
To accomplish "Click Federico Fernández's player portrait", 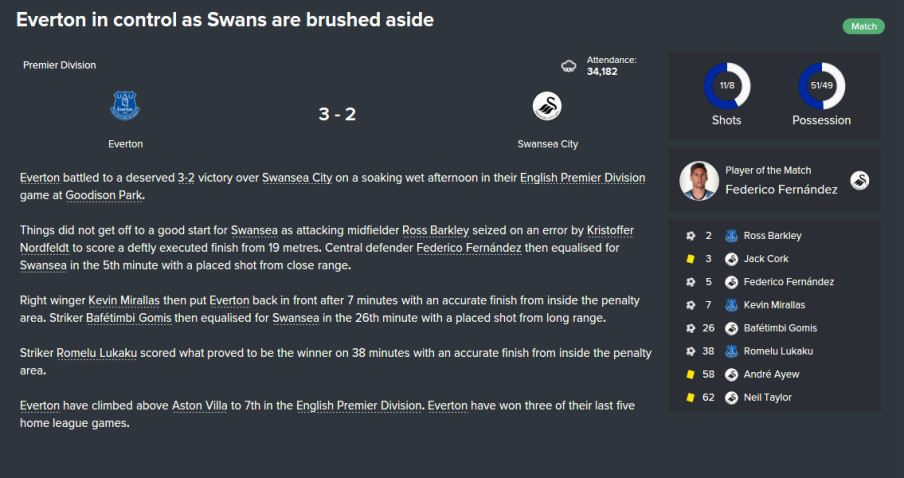I will (x=699, y=180).
